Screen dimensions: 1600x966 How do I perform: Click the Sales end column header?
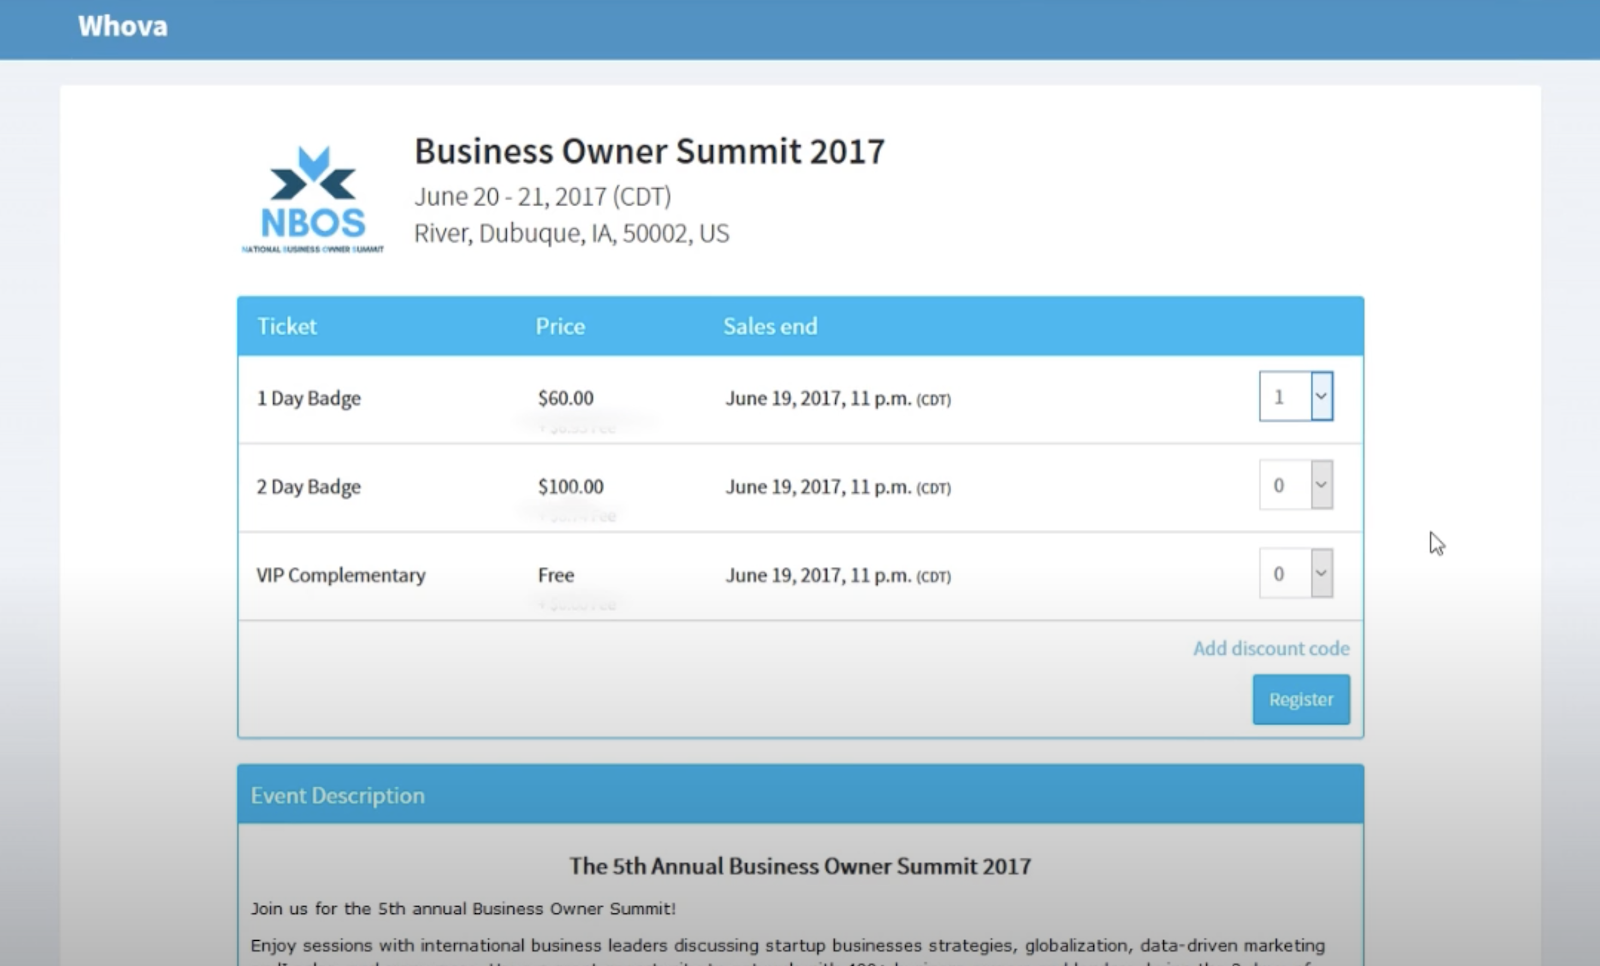click(770, 326)
